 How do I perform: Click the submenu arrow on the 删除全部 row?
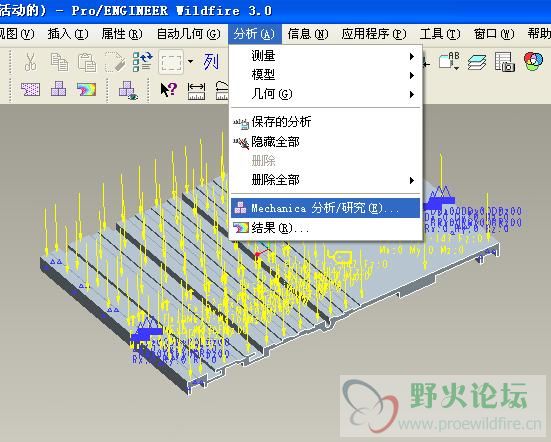coord(412,181)
